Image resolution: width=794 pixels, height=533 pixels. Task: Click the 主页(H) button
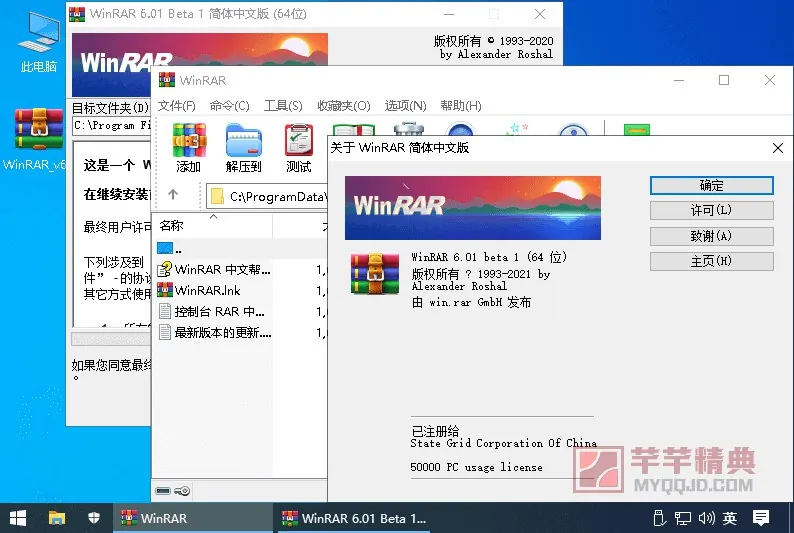pos(711,261)
